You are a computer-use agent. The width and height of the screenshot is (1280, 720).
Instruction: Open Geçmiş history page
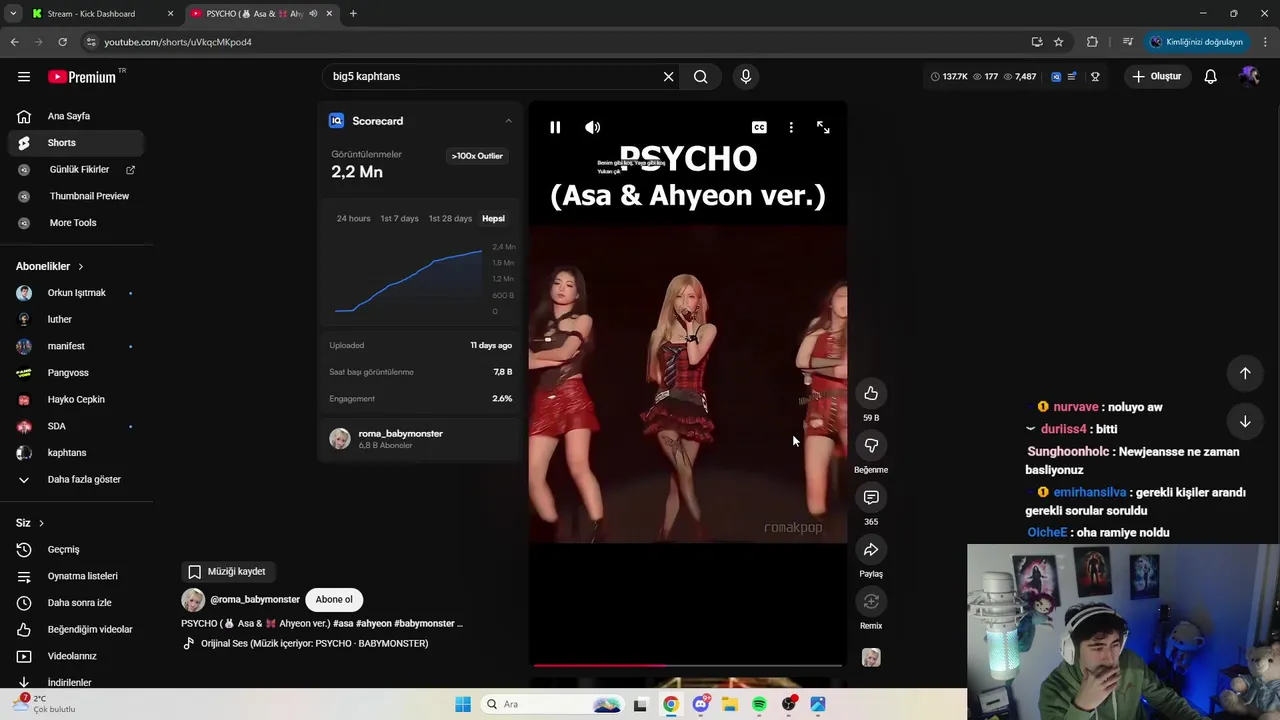click(x=76, y=549)
